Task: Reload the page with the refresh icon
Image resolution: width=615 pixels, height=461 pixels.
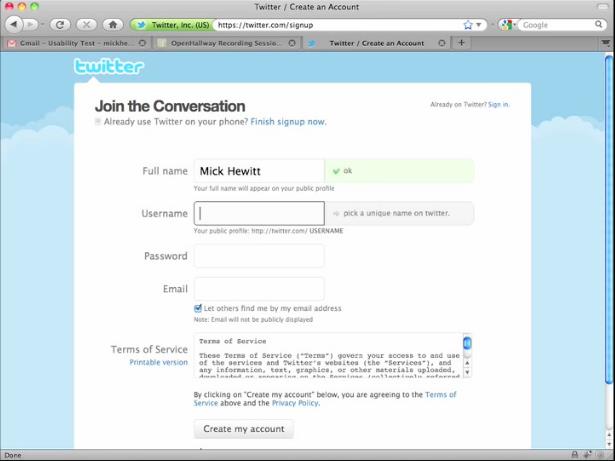Action: (60, 25)
